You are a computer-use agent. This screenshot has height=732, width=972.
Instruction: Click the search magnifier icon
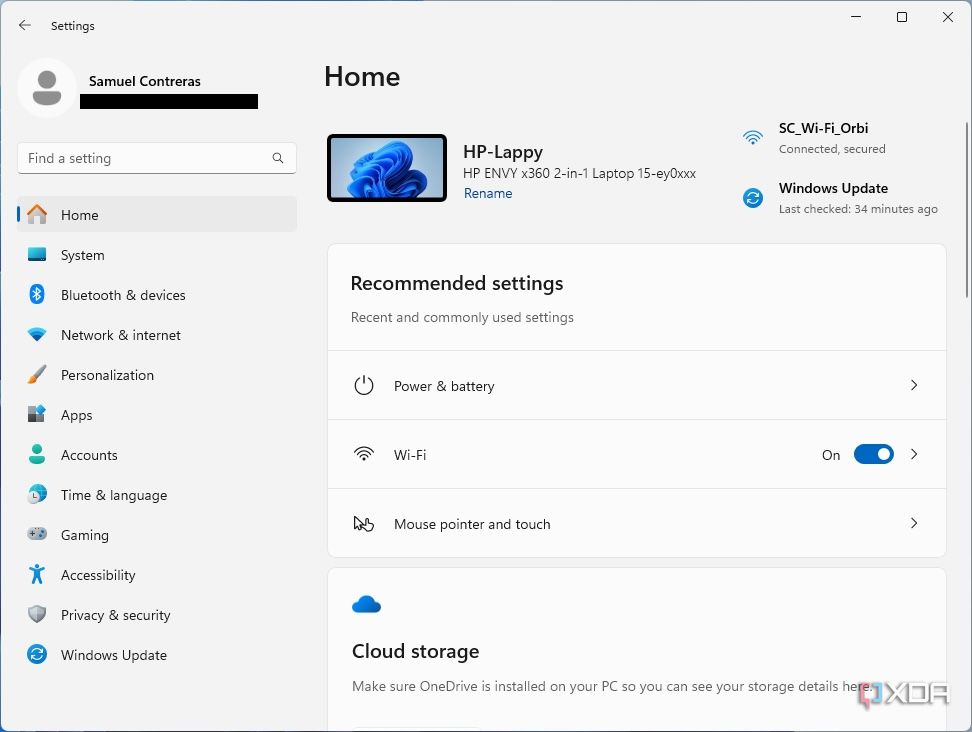[278, 158]
